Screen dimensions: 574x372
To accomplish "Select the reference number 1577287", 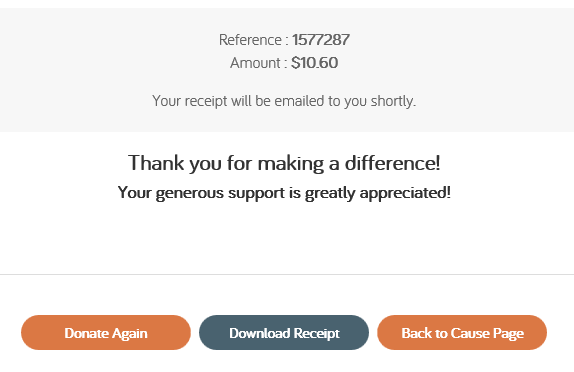I will [321, 40].
